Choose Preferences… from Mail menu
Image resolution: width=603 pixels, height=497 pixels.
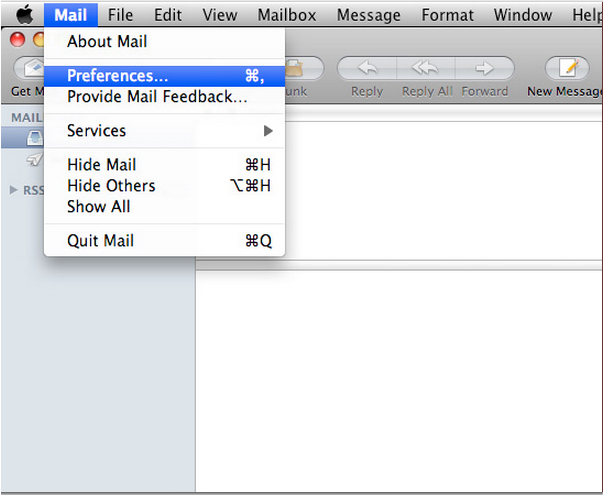[165, 76]
